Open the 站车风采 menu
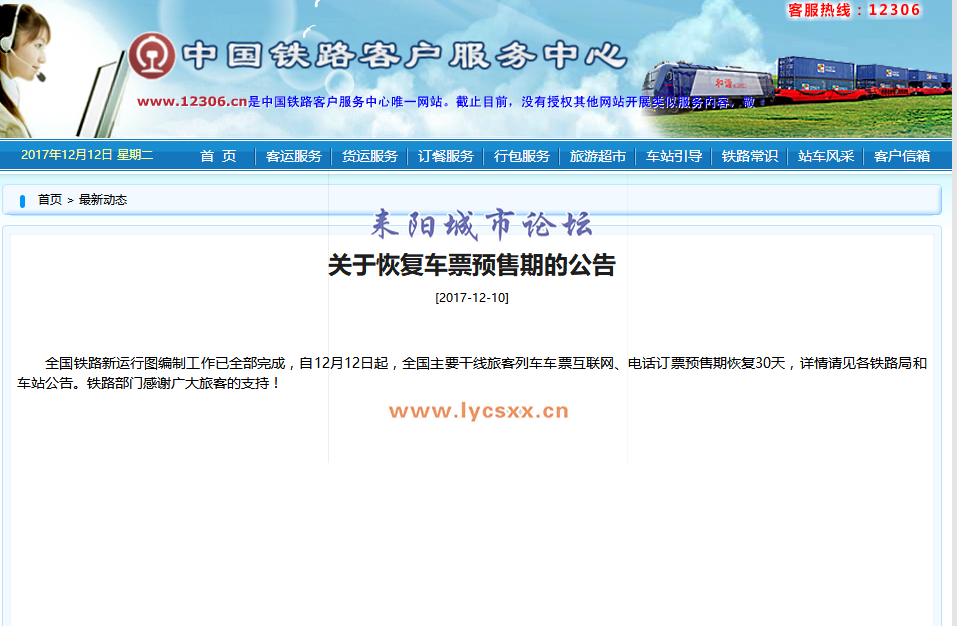 [x=826, y=156]
